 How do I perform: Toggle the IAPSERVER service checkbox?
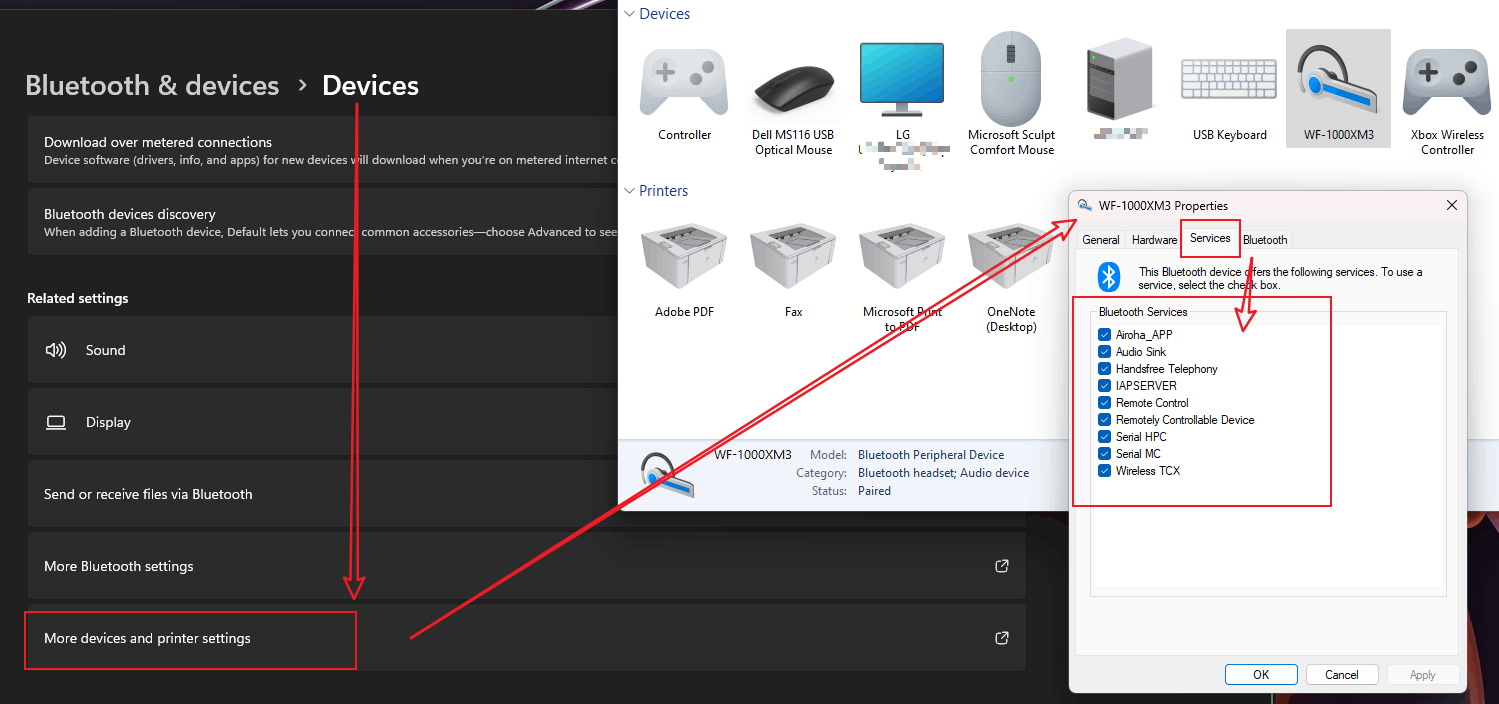coord(1105,386)
